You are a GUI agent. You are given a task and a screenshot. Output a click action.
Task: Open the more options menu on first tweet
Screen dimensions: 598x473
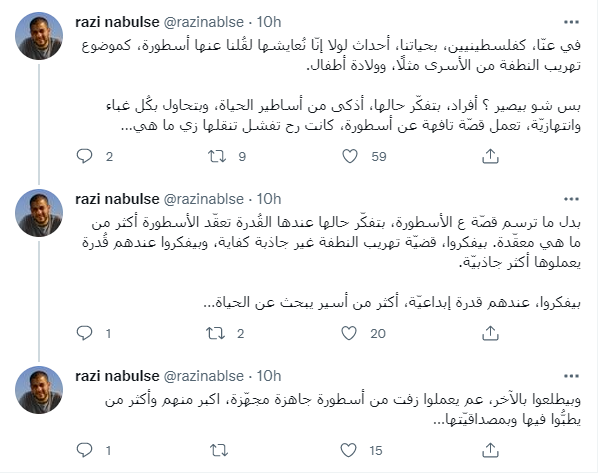click(571, 22)
